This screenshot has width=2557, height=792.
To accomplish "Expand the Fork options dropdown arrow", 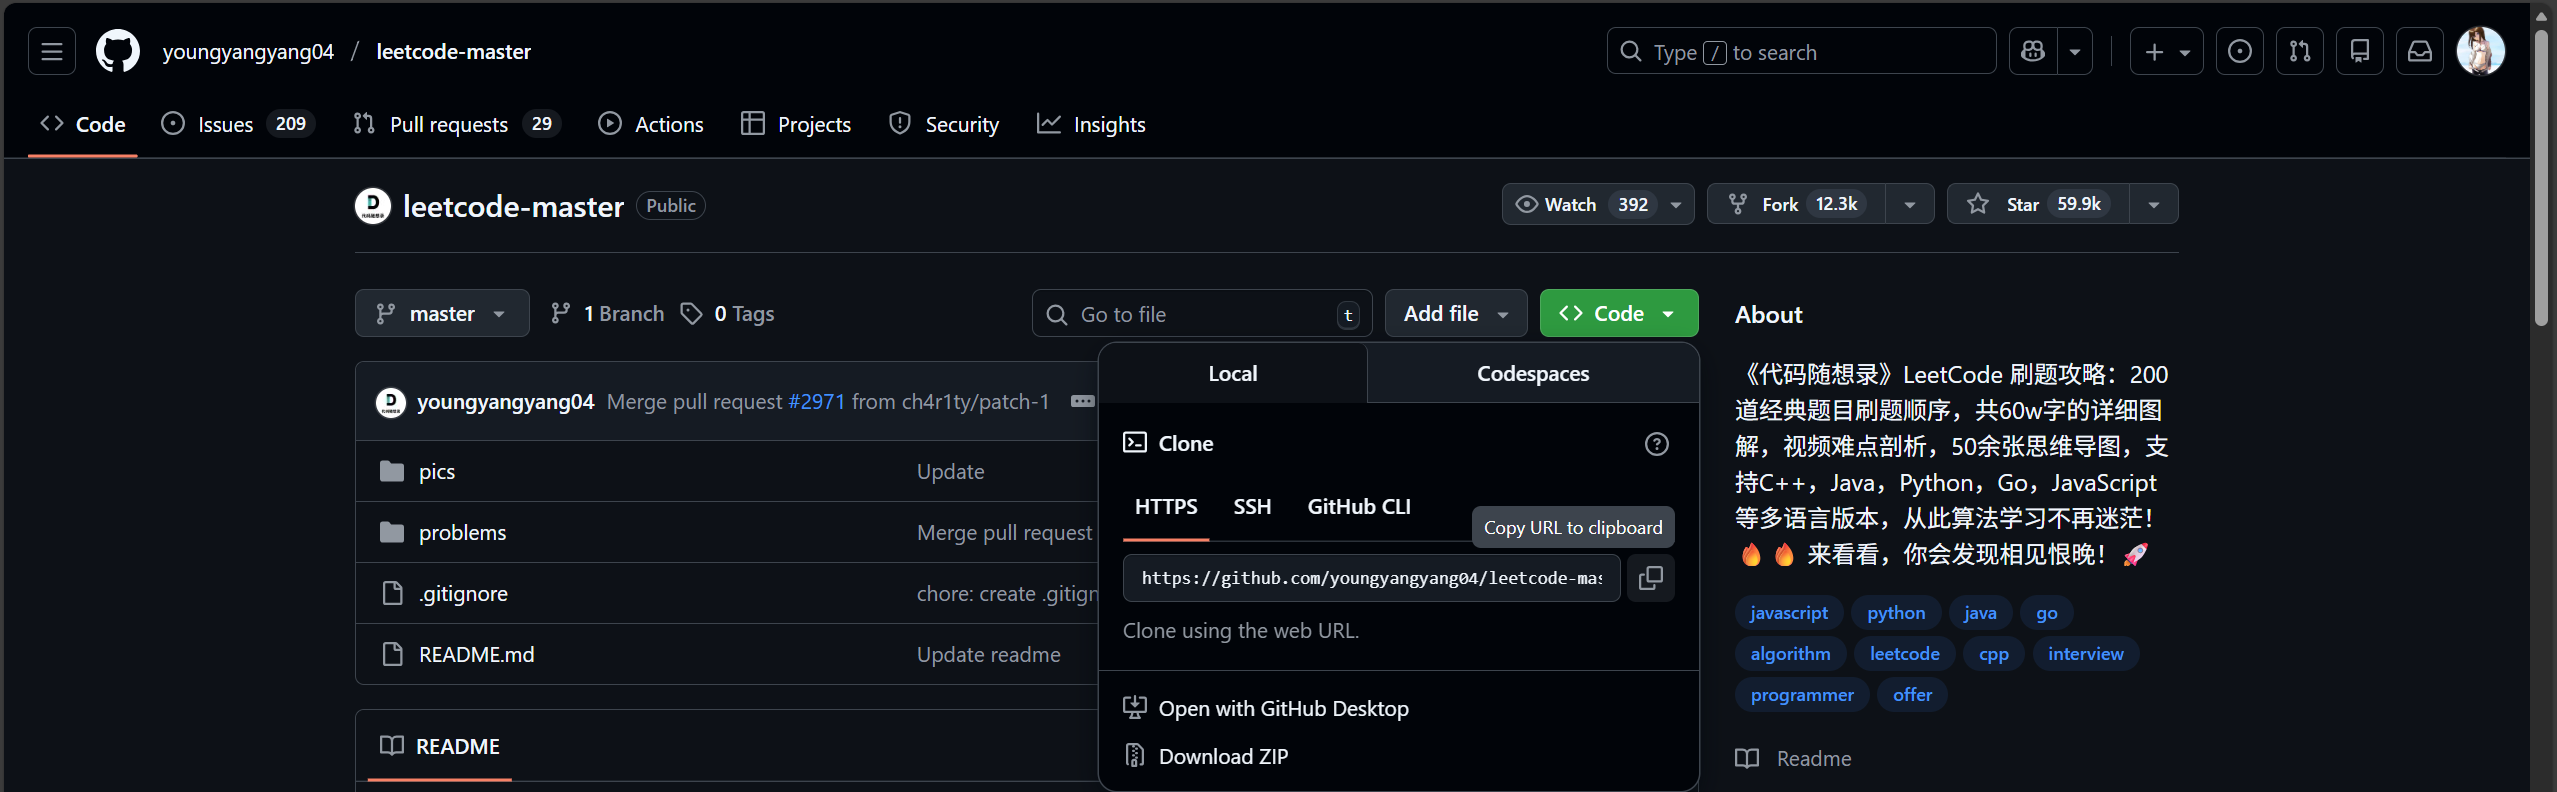I will (x=1910, y=204).
